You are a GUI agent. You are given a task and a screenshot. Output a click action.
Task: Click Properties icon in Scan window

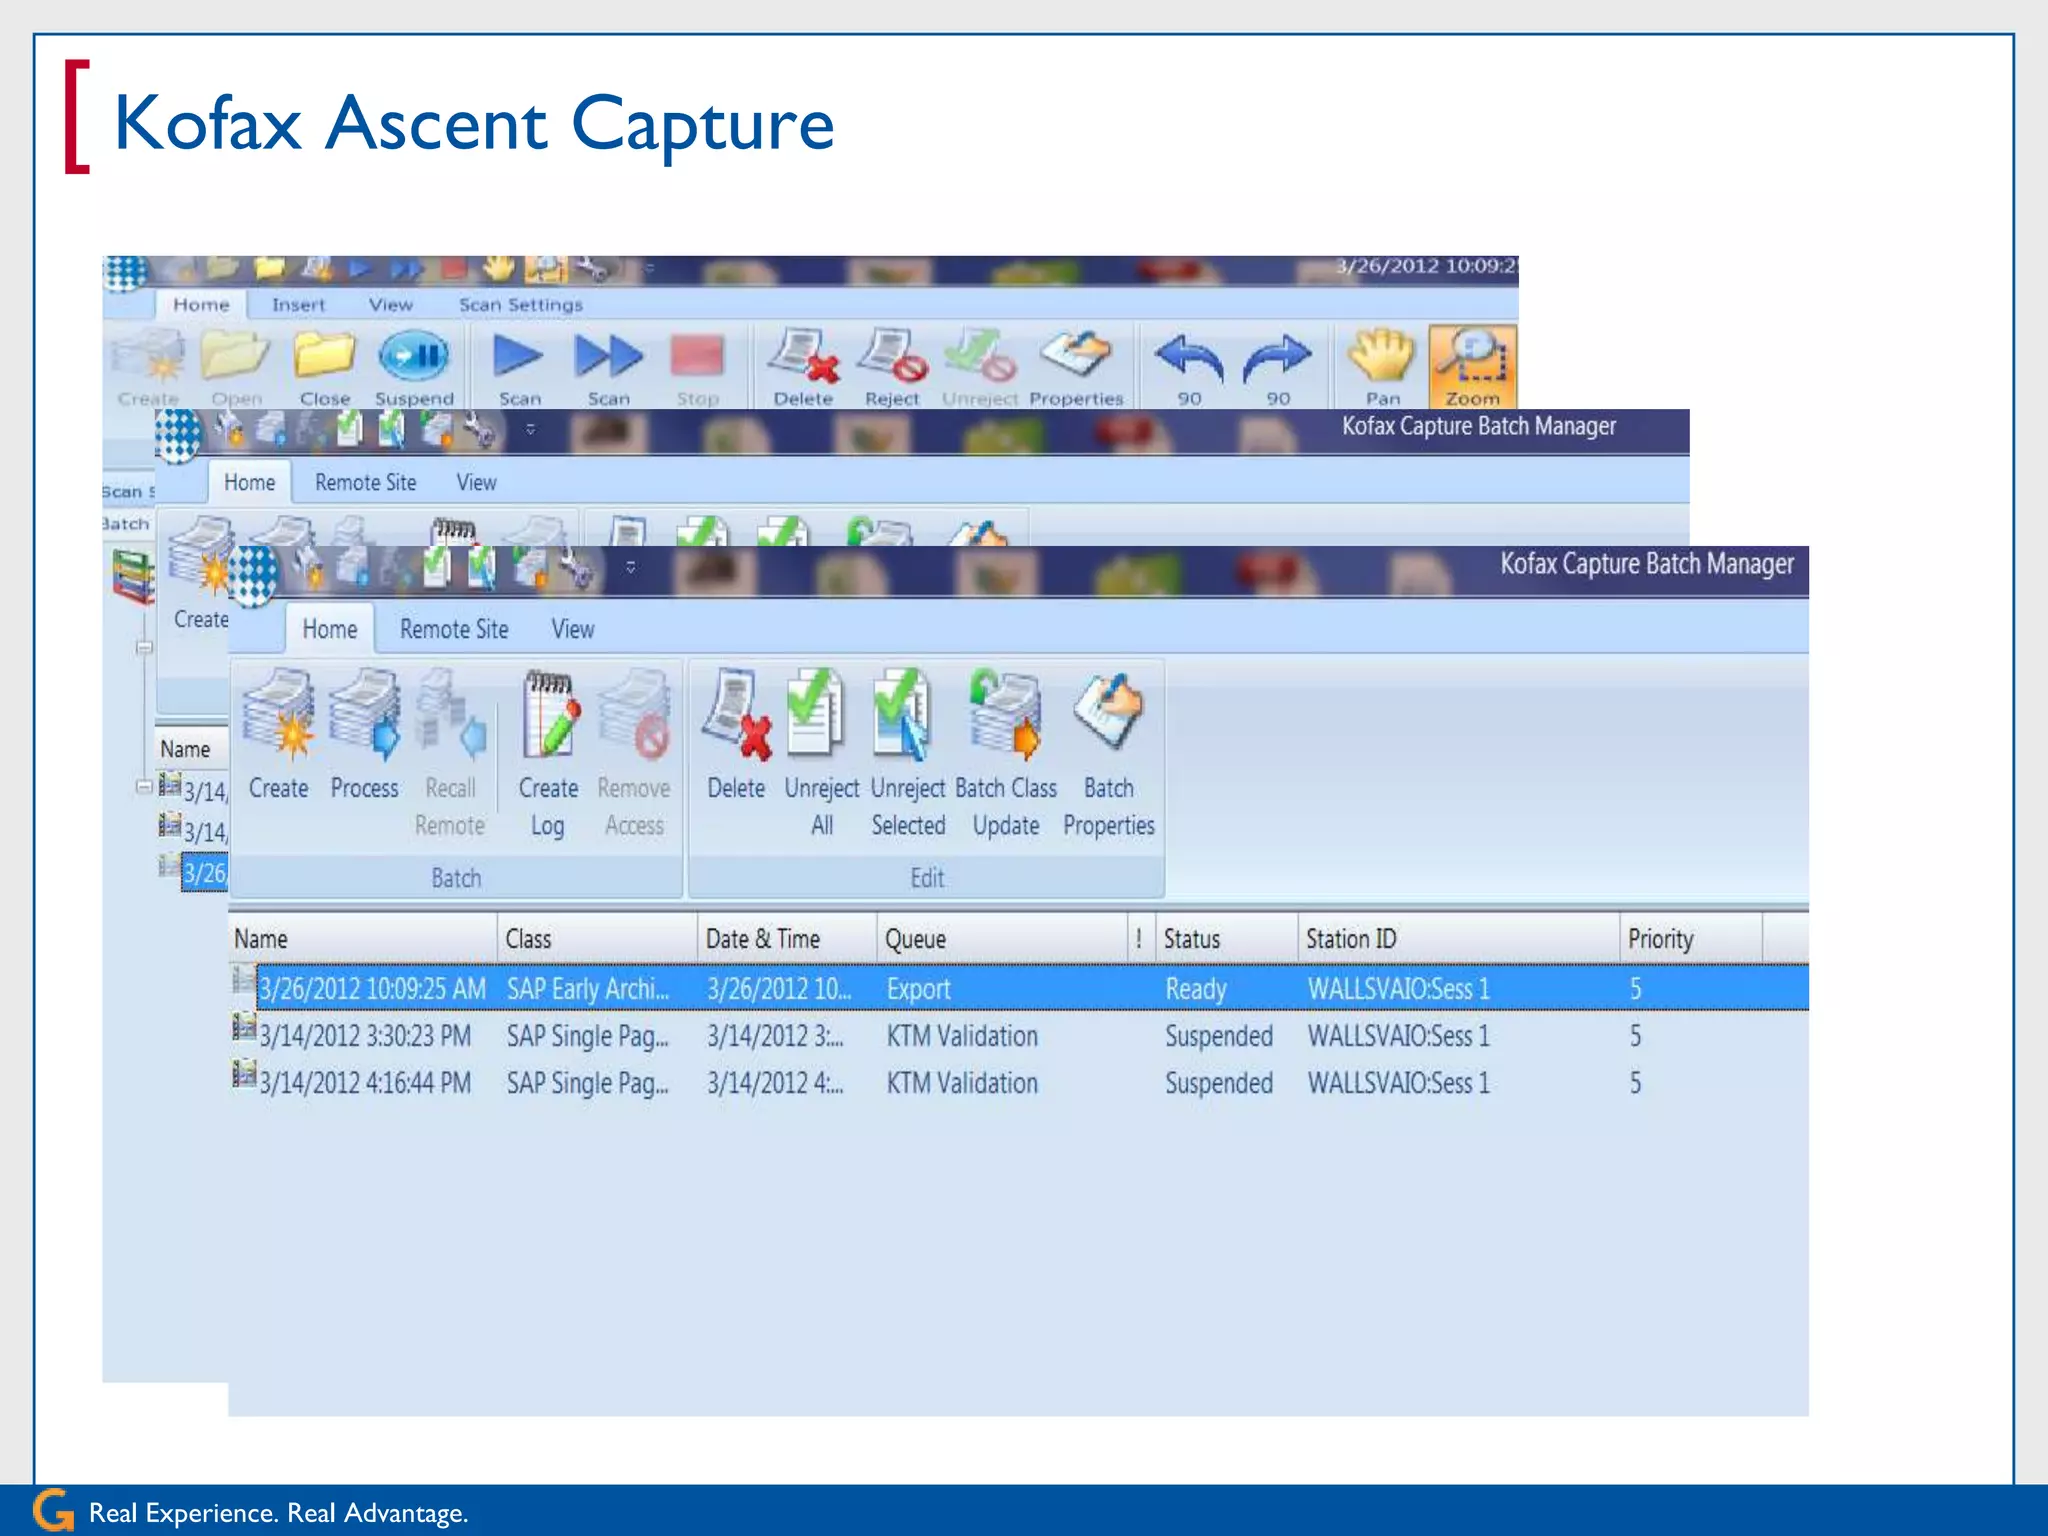[1076, 367]
